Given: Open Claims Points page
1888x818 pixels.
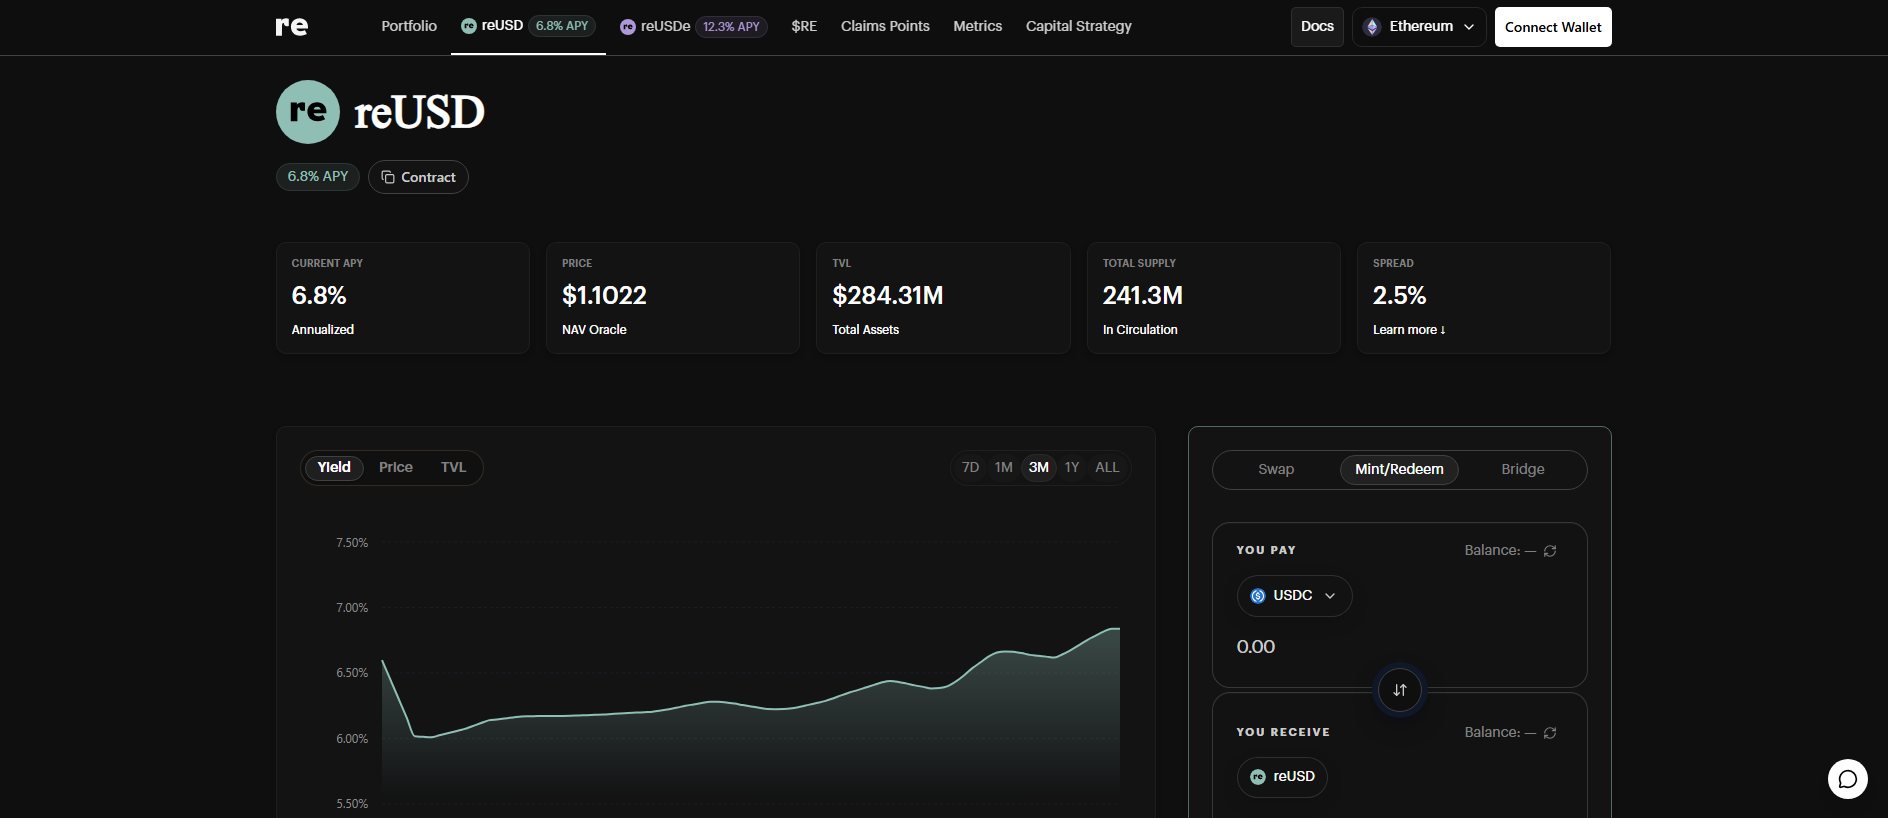Looking at the screenshot, I should pyautogui.click(x=885, y=26).
